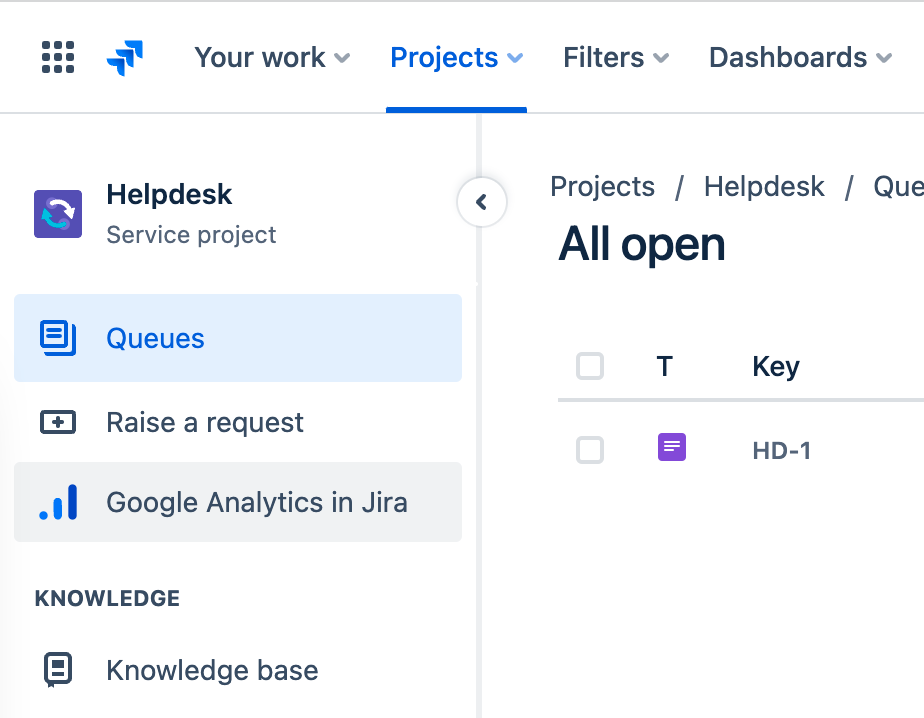Open the Filters dropdown menu
The height and width of the screenshot is (718, 924).
point(615,58)
